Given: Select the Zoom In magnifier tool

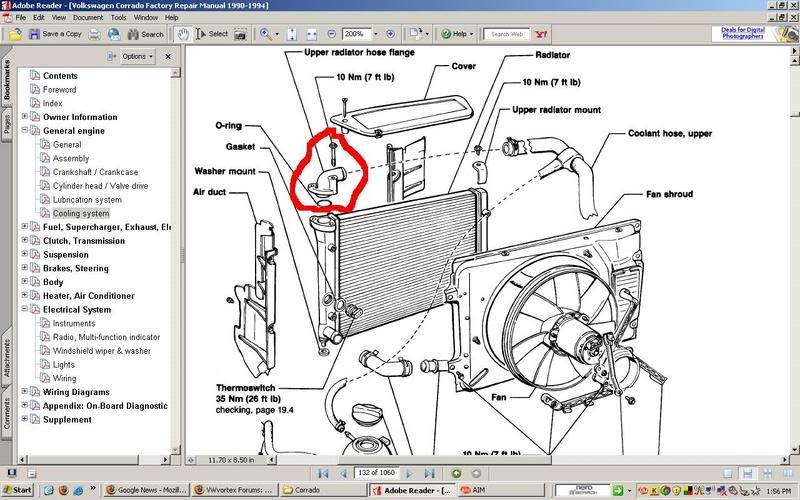Looking at the screenshot, I should (x=265, y=34).
